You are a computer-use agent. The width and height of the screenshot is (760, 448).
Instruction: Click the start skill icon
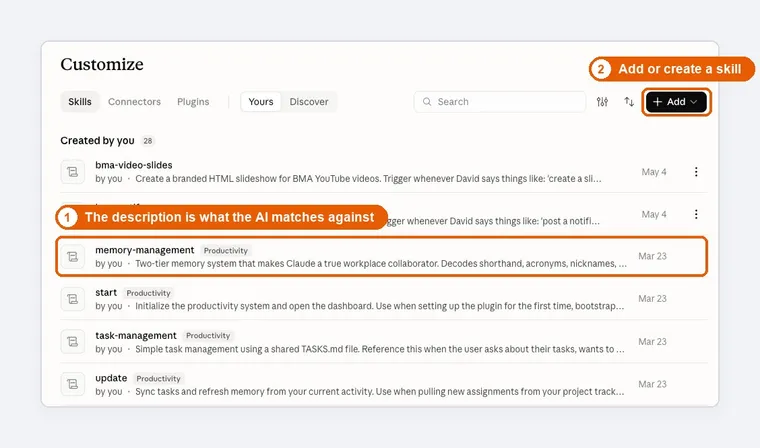click(x=73, y=299)
